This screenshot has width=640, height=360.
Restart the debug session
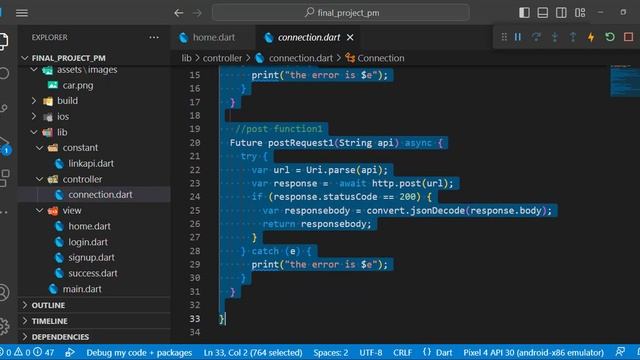tap(610, 37)
